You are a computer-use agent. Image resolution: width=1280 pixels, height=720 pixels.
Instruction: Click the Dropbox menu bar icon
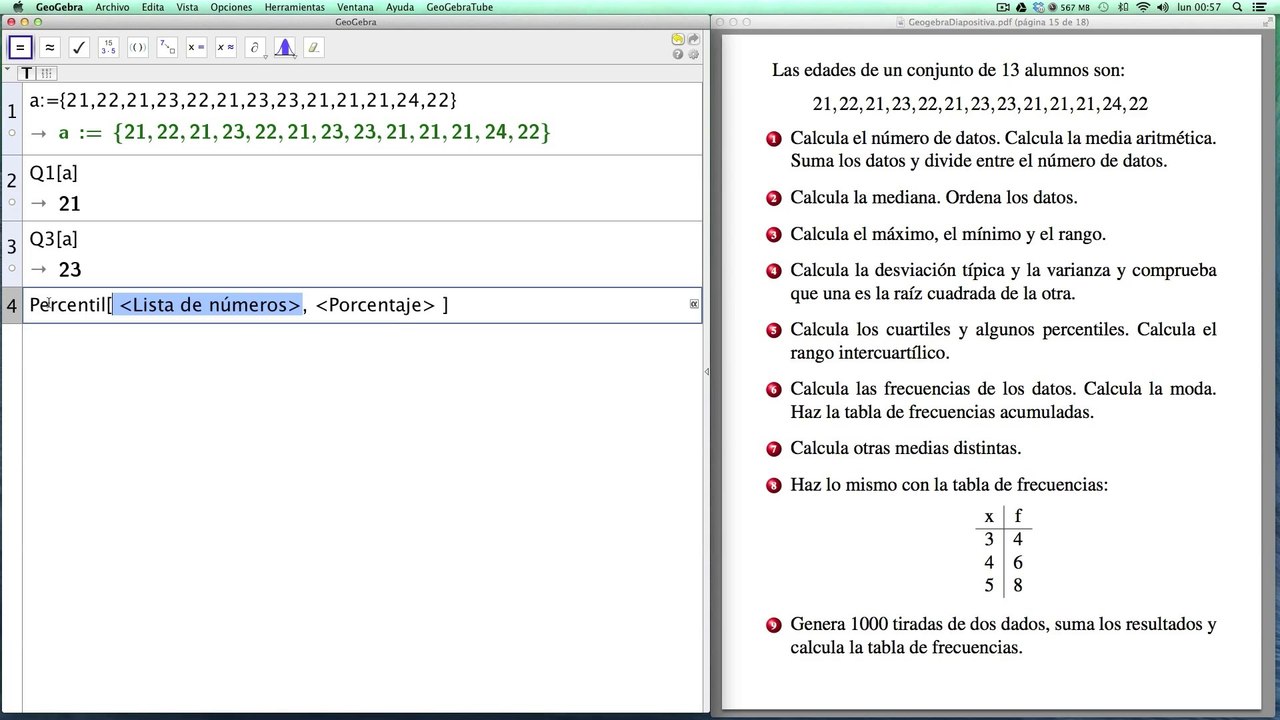(1038, 7)
